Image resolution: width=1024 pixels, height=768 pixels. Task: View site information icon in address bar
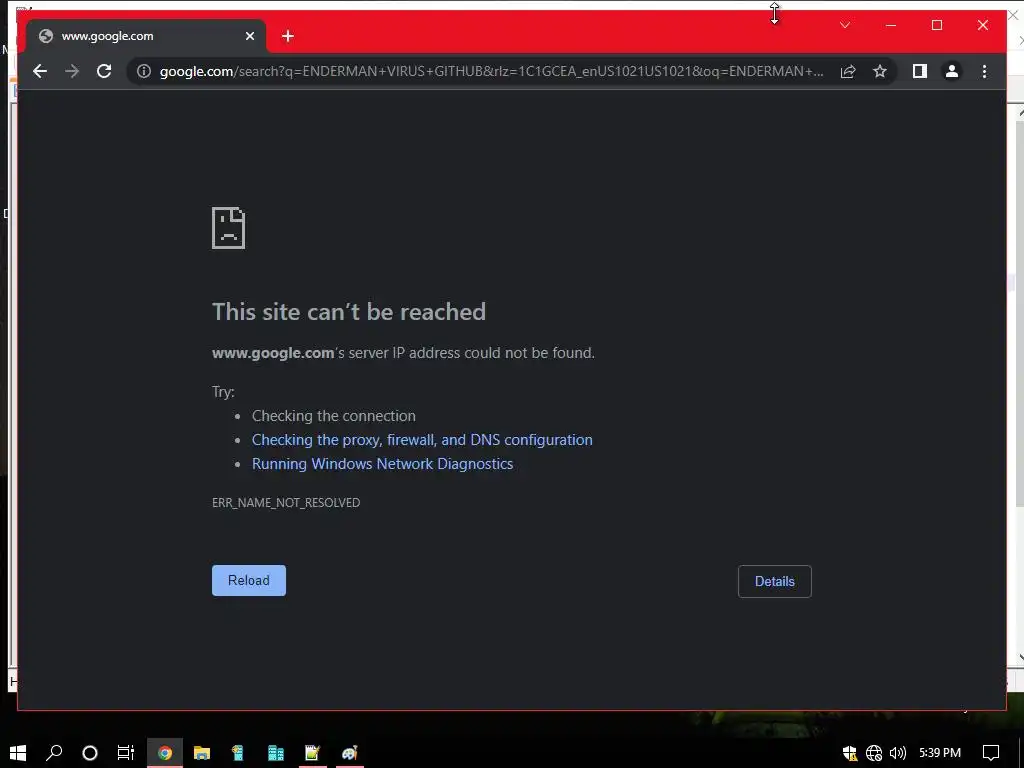144,71
